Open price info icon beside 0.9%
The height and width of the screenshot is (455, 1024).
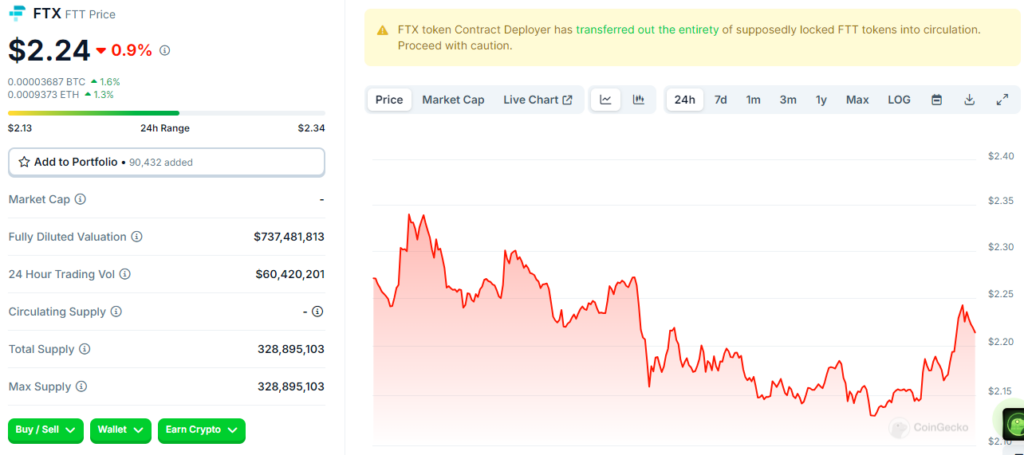click(x=165, y=50)
